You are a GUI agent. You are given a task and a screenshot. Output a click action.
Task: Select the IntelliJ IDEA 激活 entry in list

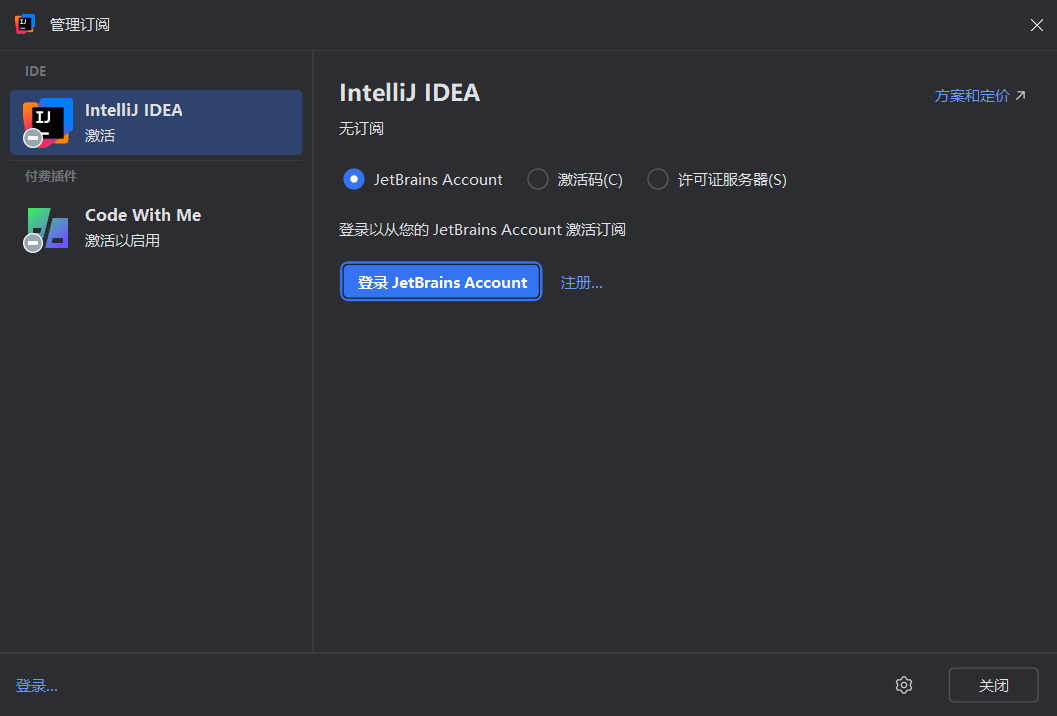click(x=156, y=122)
